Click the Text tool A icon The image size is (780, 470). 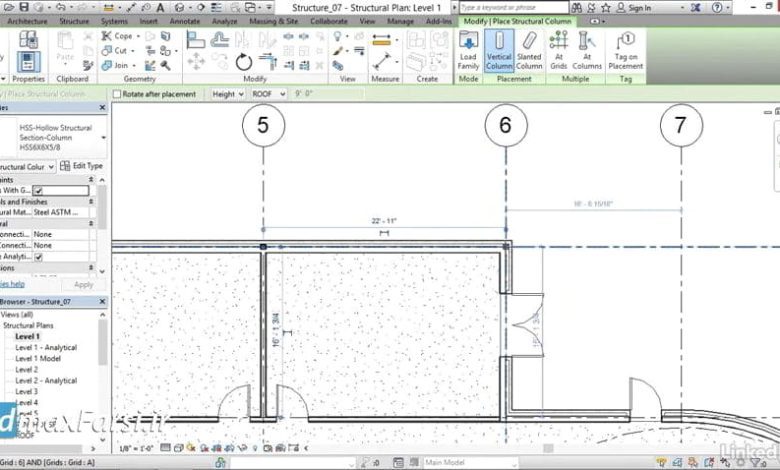[160, 7]
